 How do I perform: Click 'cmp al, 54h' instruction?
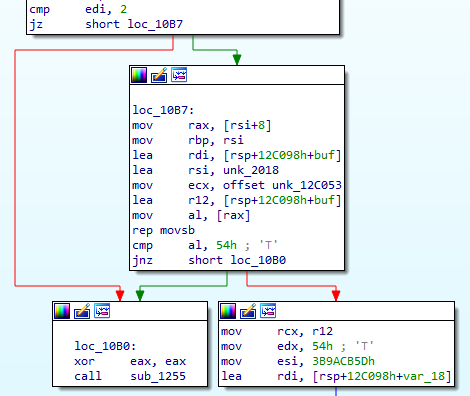point(185,245)
